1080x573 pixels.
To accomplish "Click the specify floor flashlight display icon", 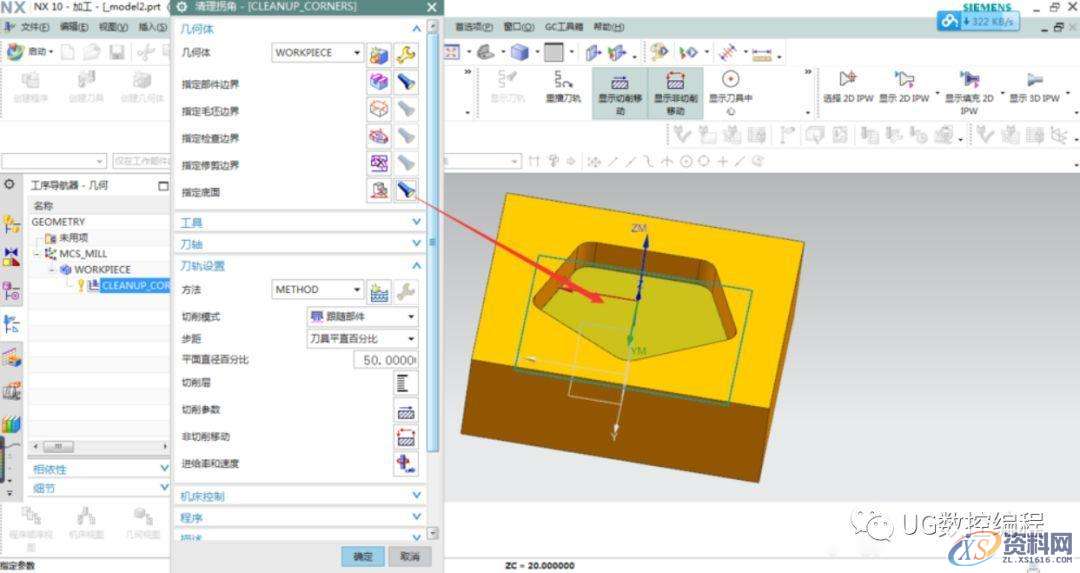I will [405, 190].
